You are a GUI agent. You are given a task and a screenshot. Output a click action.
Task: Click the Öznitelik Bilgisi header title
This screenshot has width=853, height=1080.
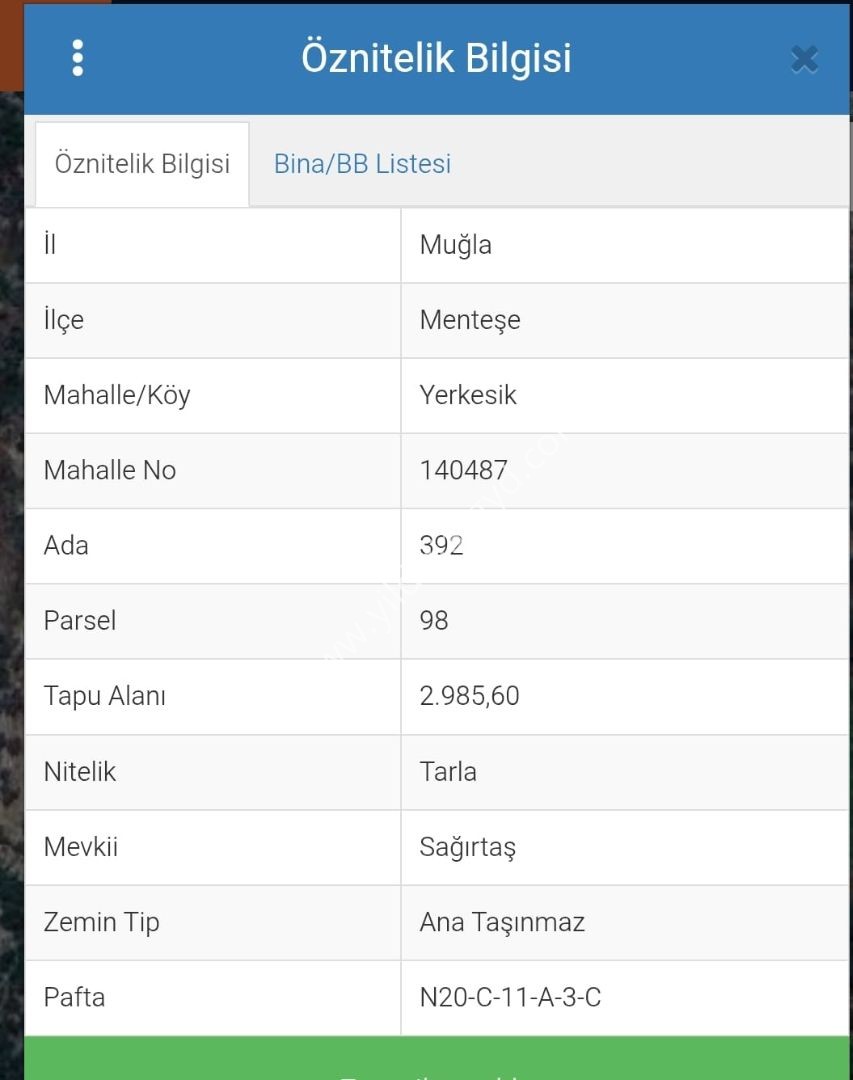tap(436, 58)
